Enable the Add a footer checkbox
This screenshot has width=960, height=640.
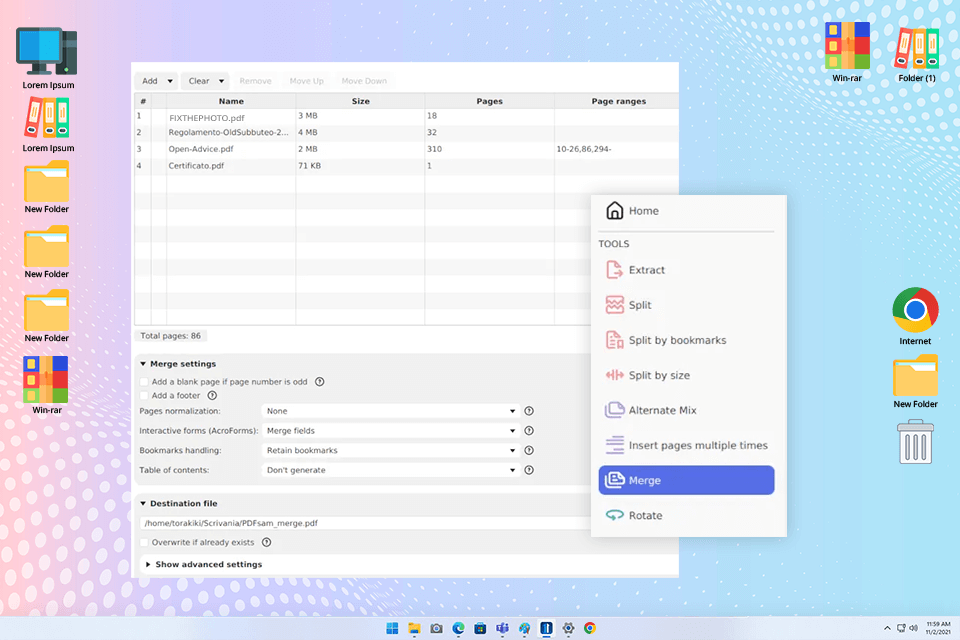click(144, 396)
